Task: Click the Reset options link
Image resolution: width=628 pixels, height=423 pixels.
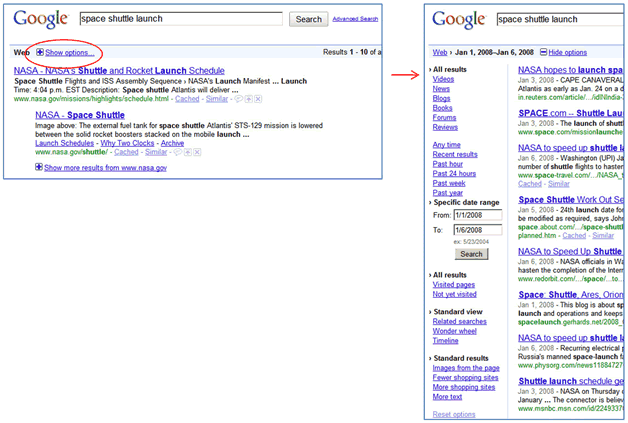Action: click(454, 414)
